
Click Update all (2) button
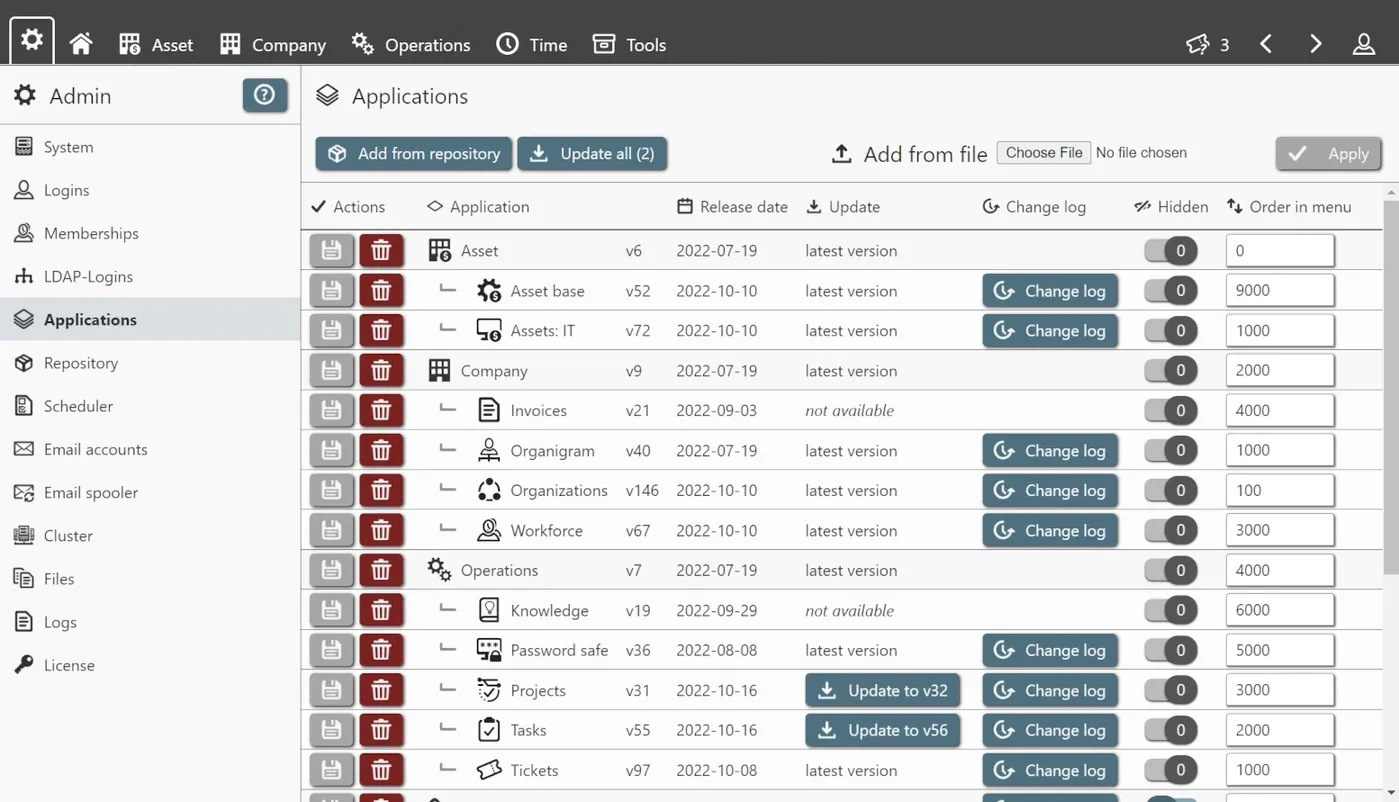(592, 153)
